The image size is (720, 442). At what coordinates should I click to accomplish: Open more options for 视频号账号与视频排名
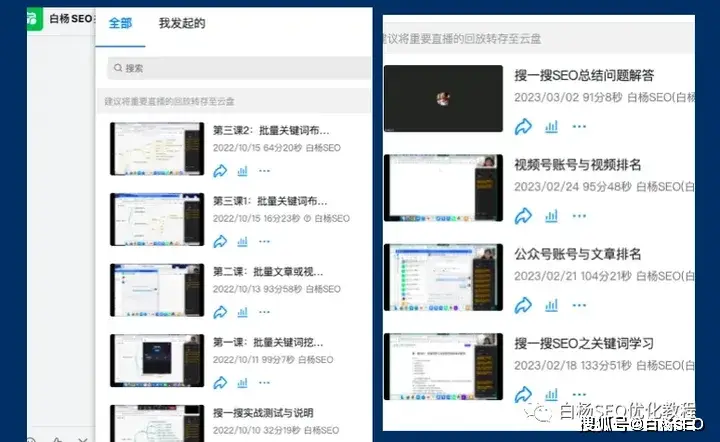(x=579, y=216)
